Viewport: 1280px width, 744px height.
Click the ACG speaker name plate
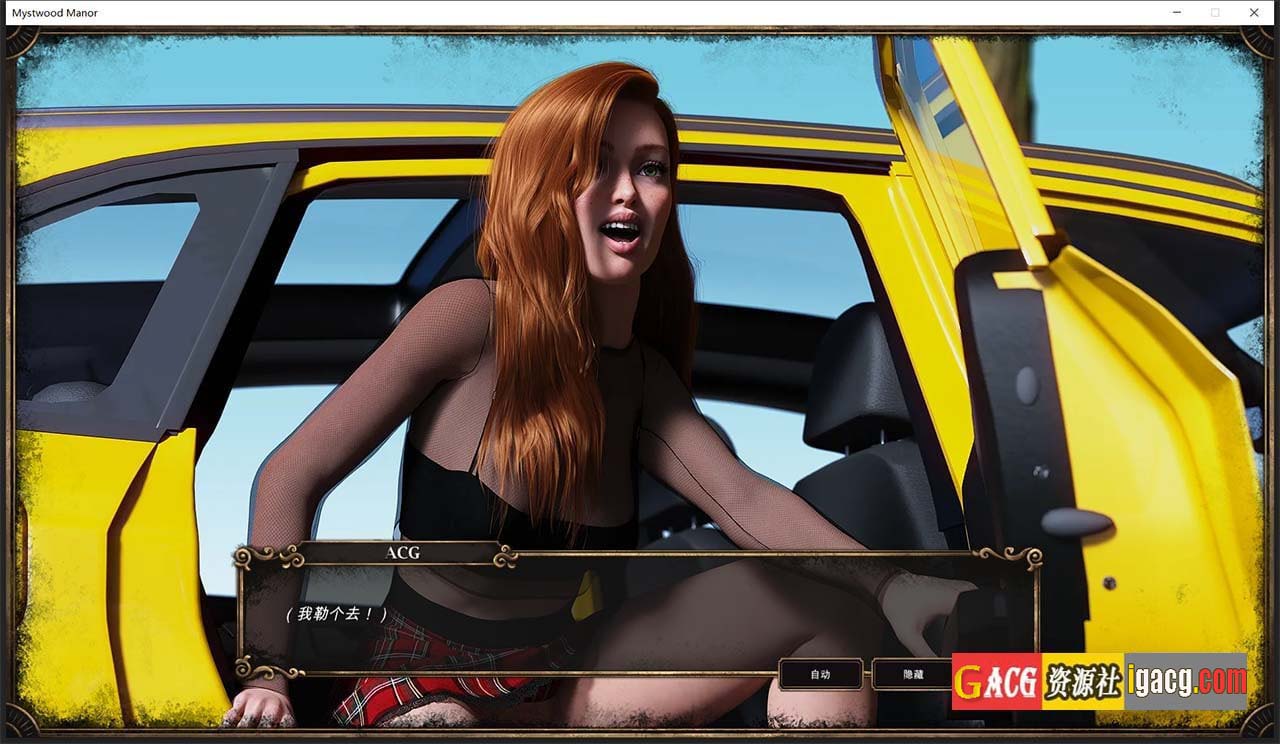click(402, 553)
